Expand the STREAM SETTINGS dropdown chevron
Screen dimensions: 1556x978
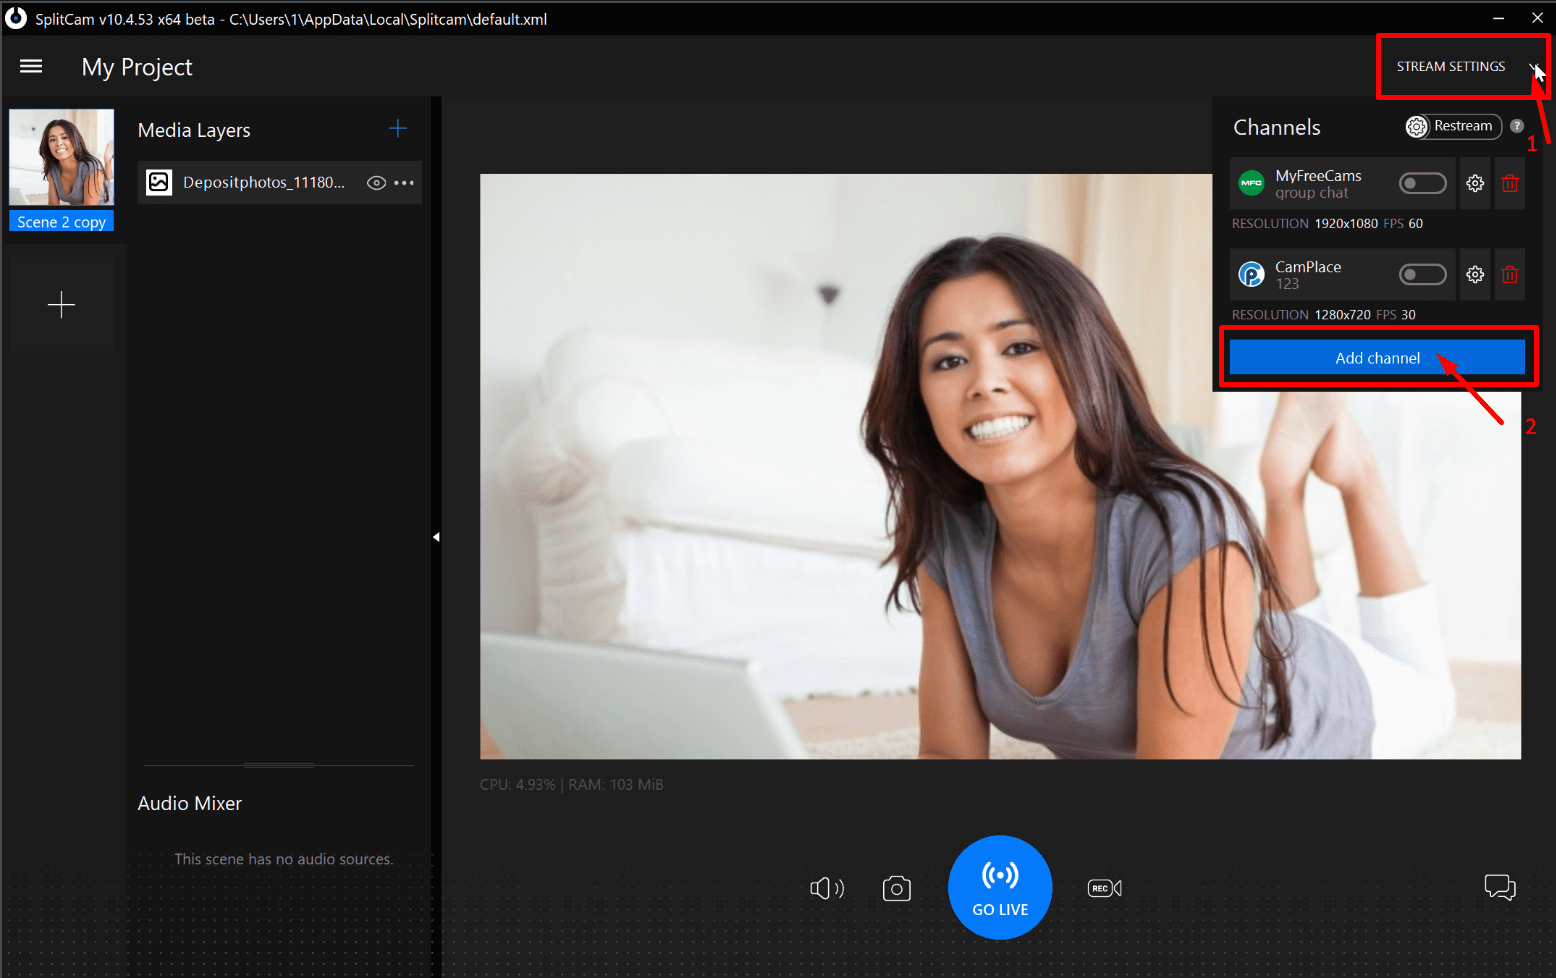pyautogui.click(x=1533, y=67)
